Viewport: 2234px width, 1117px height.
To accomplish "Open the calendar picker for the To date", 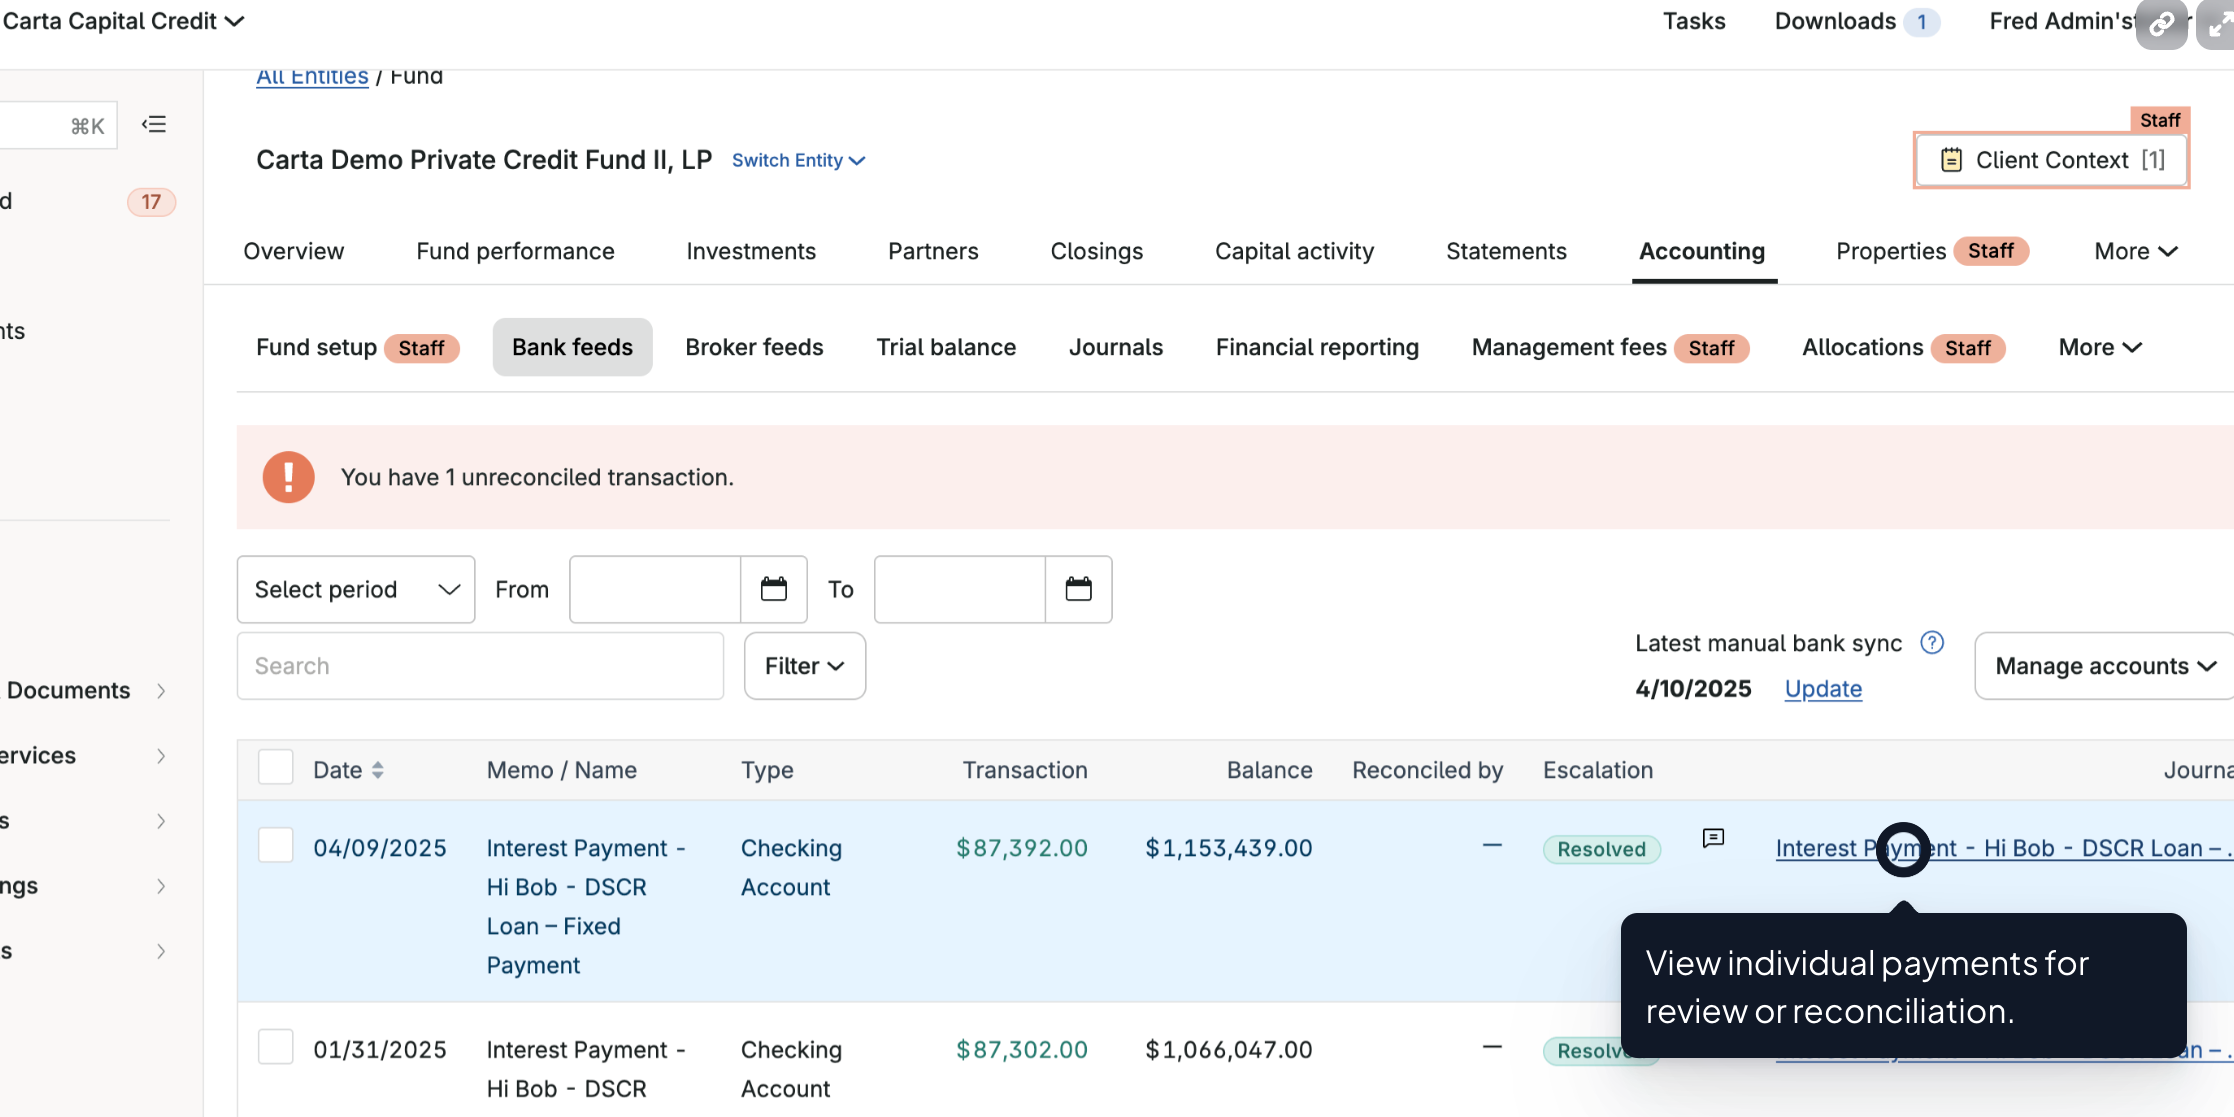I will [1079, 589].
